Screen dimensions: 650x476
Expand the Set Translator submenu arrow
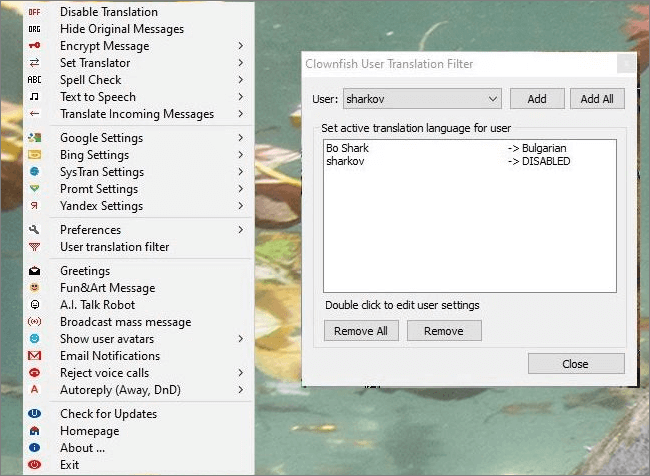pos(241,63)
